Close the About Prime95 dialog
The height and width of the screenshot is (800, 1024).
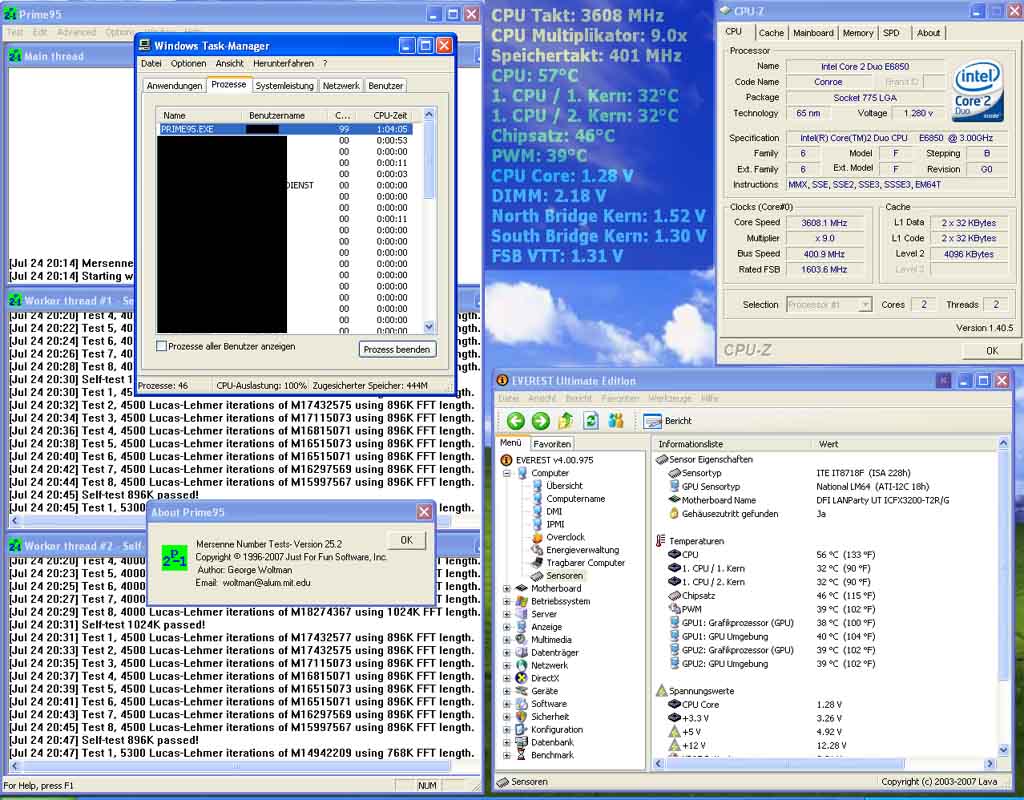424,513
